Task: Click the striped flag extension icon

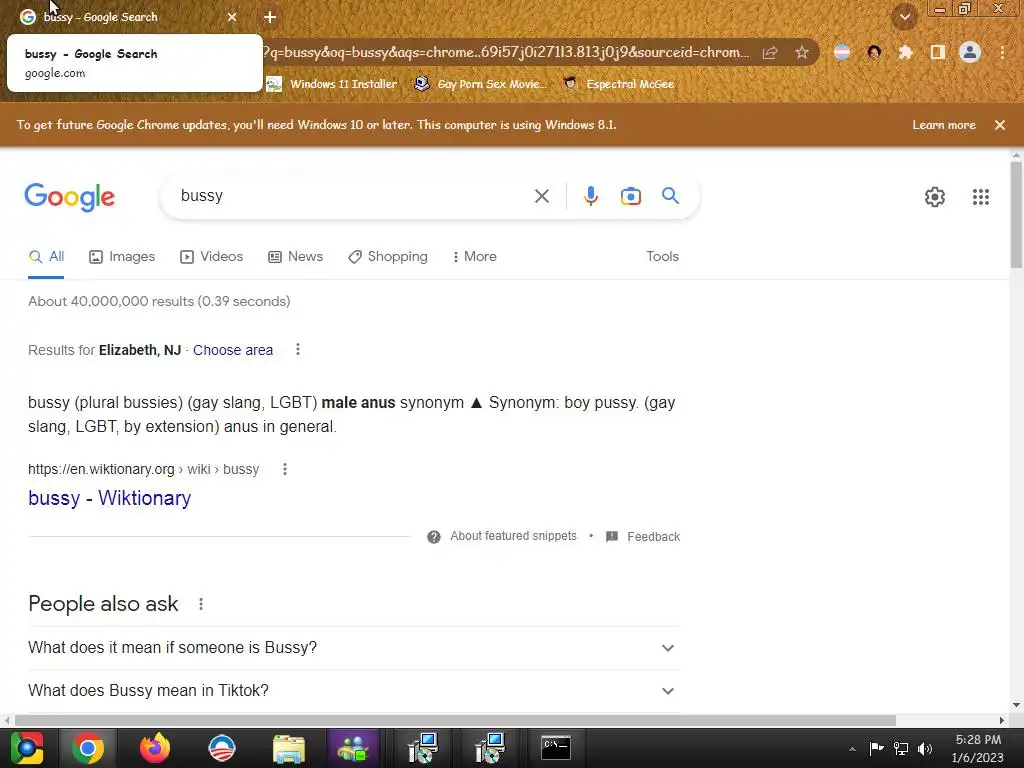Action: 842,52
